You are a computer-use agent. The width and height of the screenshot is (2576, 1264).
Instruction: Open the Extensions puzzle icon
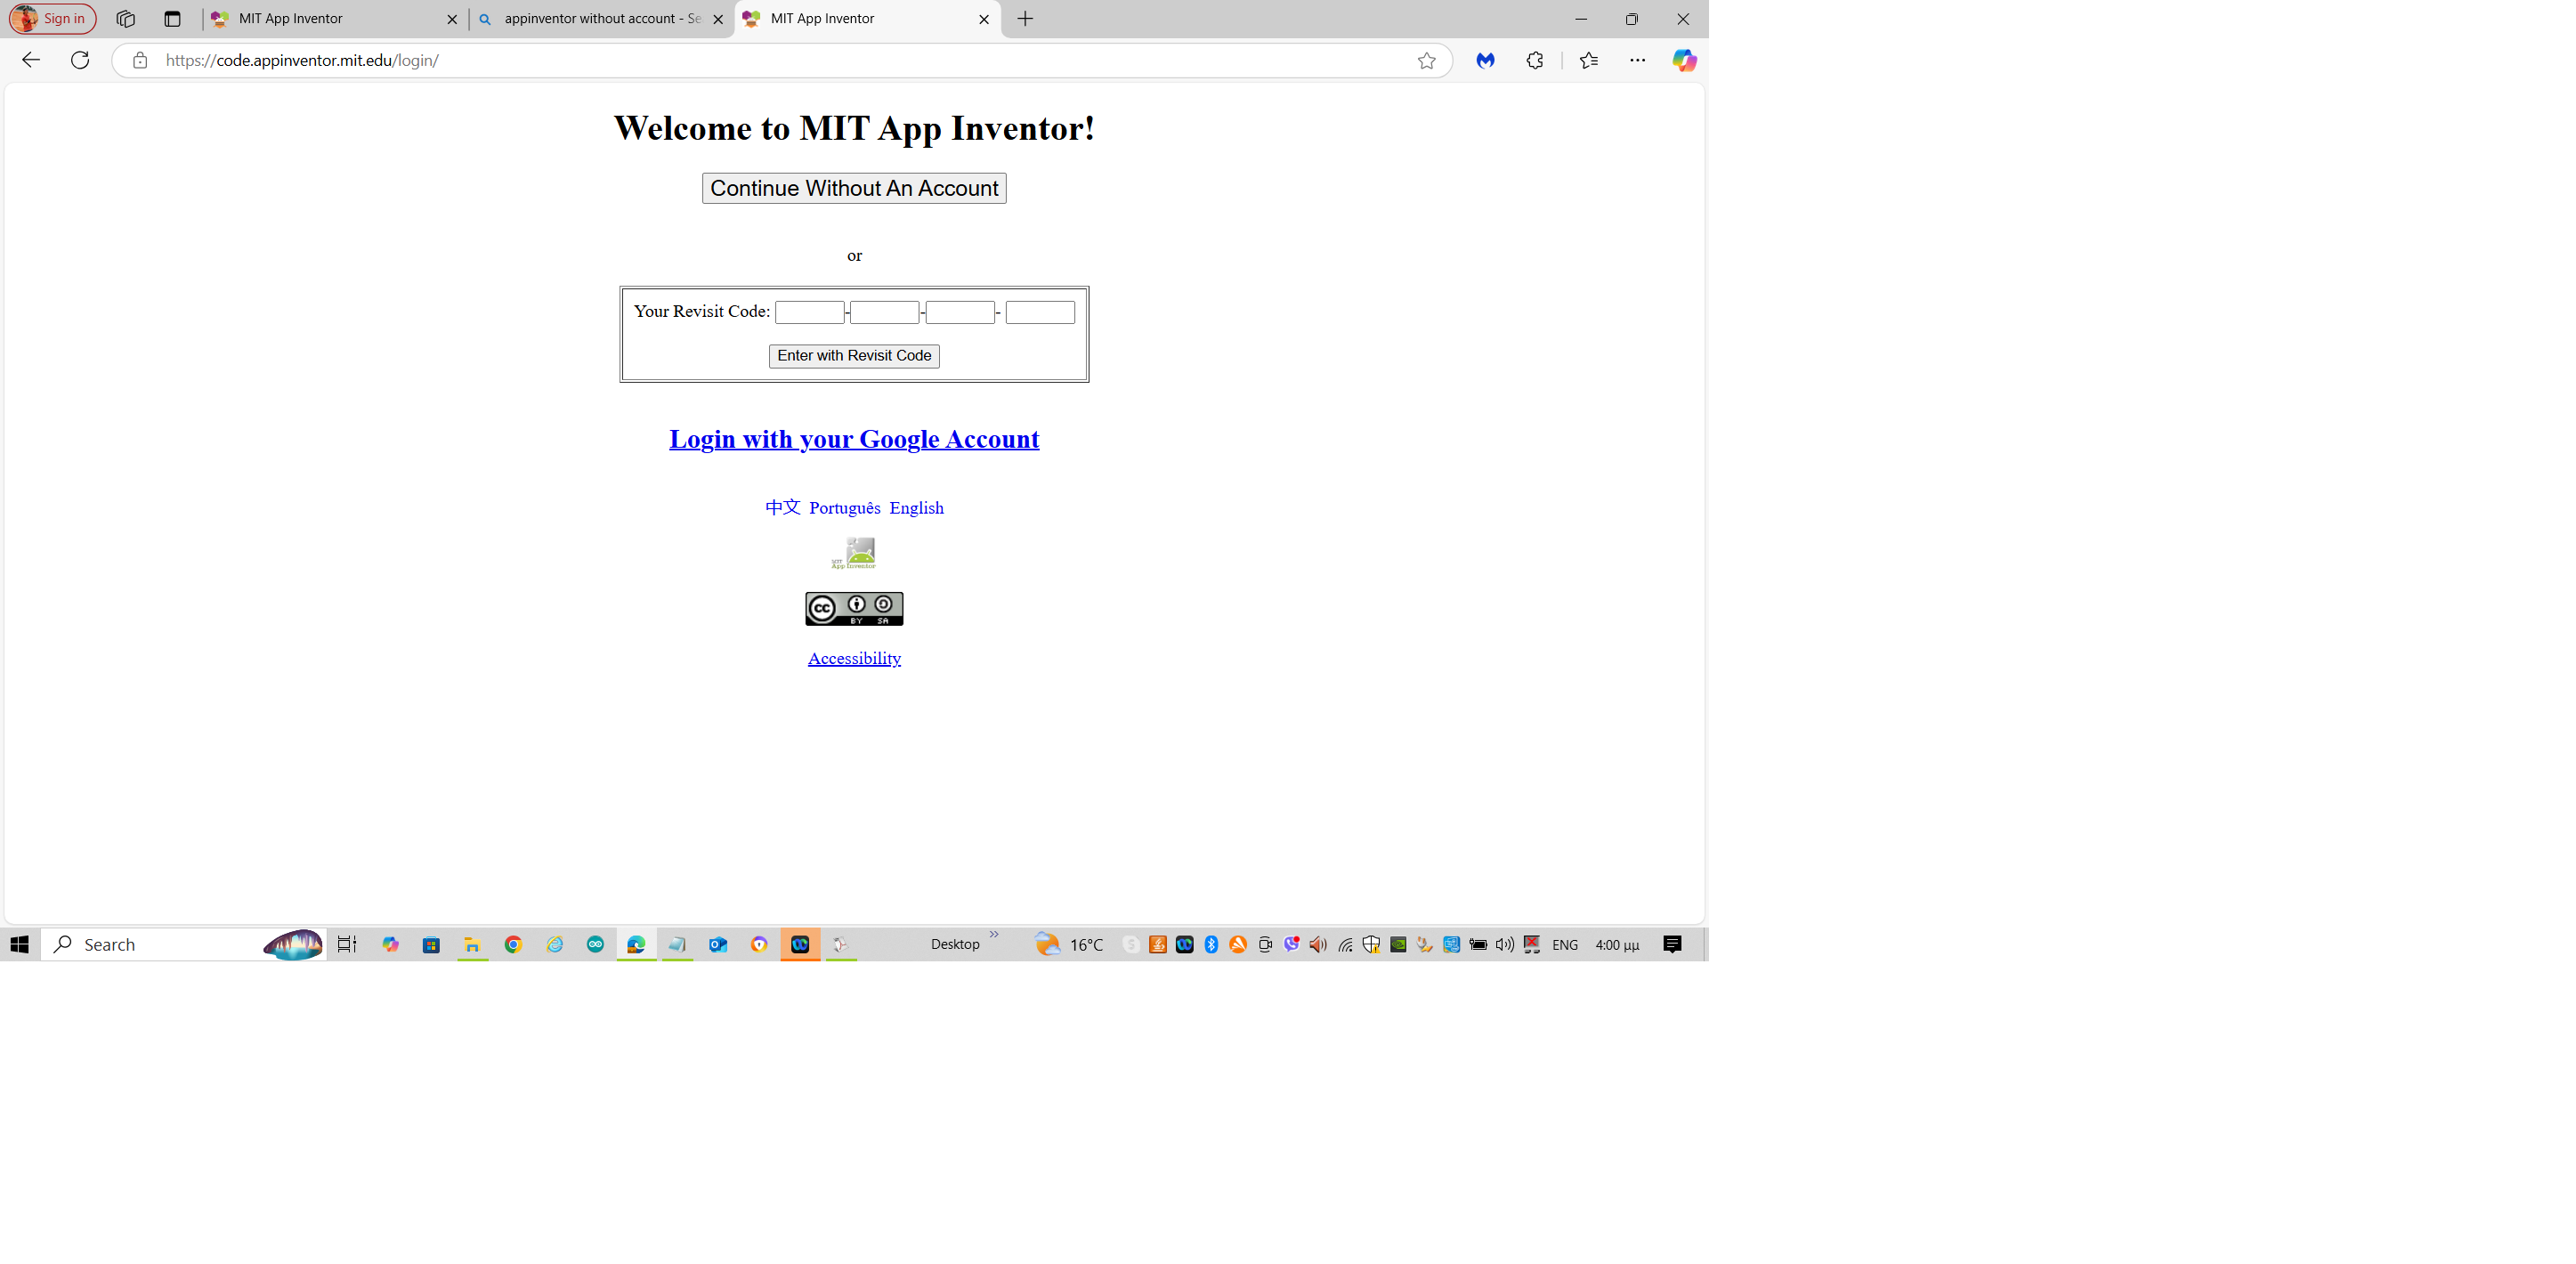pyautogui.click(x=1535, y=60)
